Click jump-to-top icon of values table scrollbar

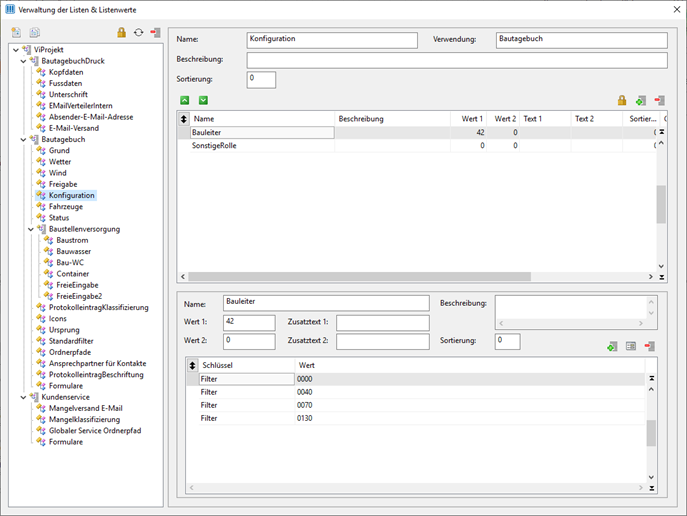click(662, 132)
